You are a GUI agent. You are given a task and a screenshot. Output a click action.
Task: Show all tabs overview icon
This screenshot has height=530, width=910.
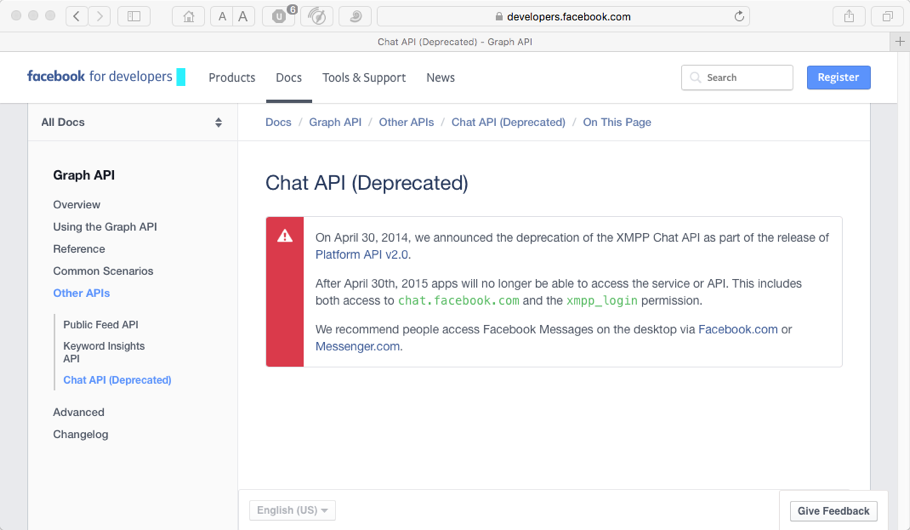[887, 16]
